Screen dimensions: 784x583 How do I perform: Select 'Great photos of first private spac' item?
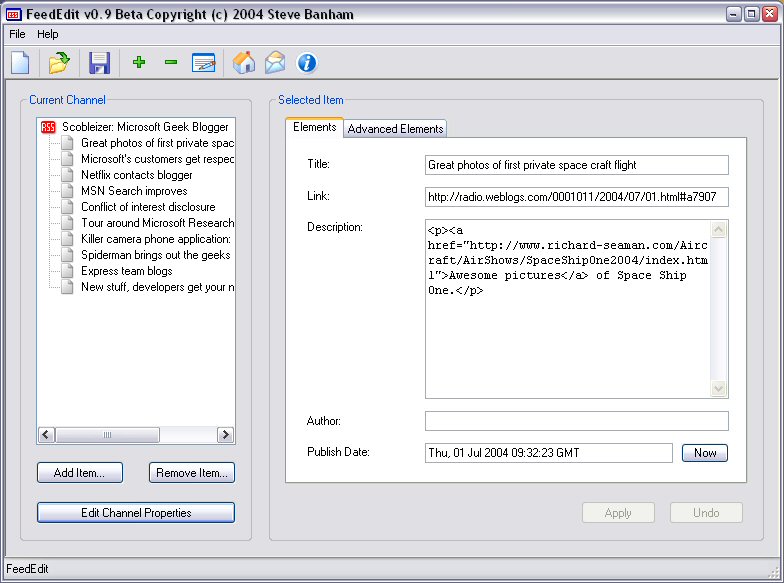(157, 143)
